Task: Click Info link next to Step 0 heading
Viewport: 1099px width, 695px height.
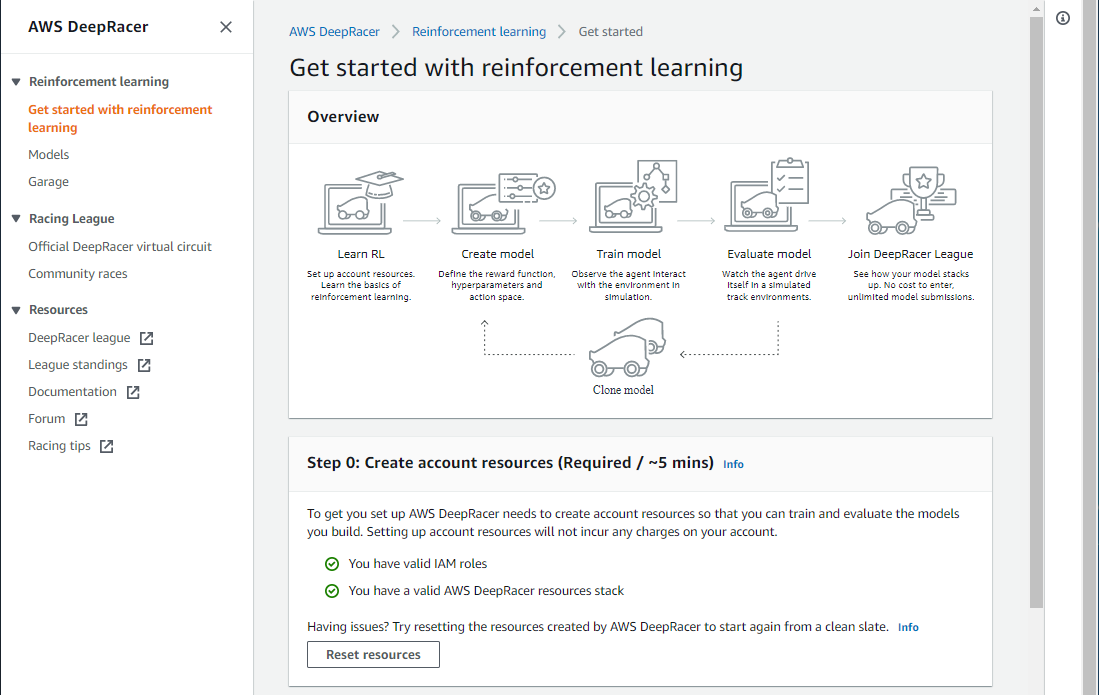Action: tap(733, 464)
